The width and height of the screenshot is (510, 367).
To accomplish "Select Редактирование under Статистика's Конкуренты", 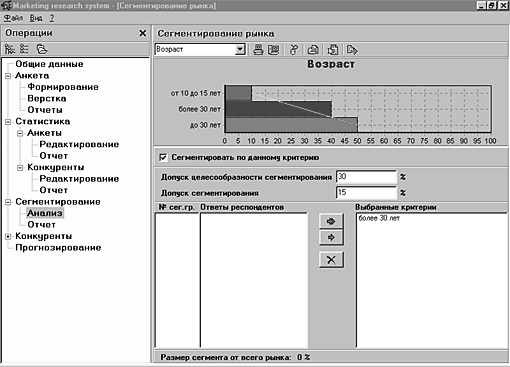I will coord(79,179).
